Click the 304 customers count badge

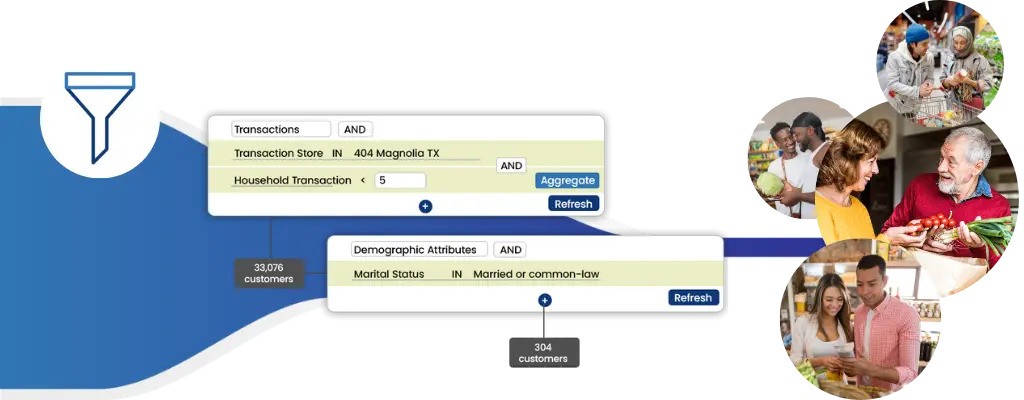tap(544, 353)
